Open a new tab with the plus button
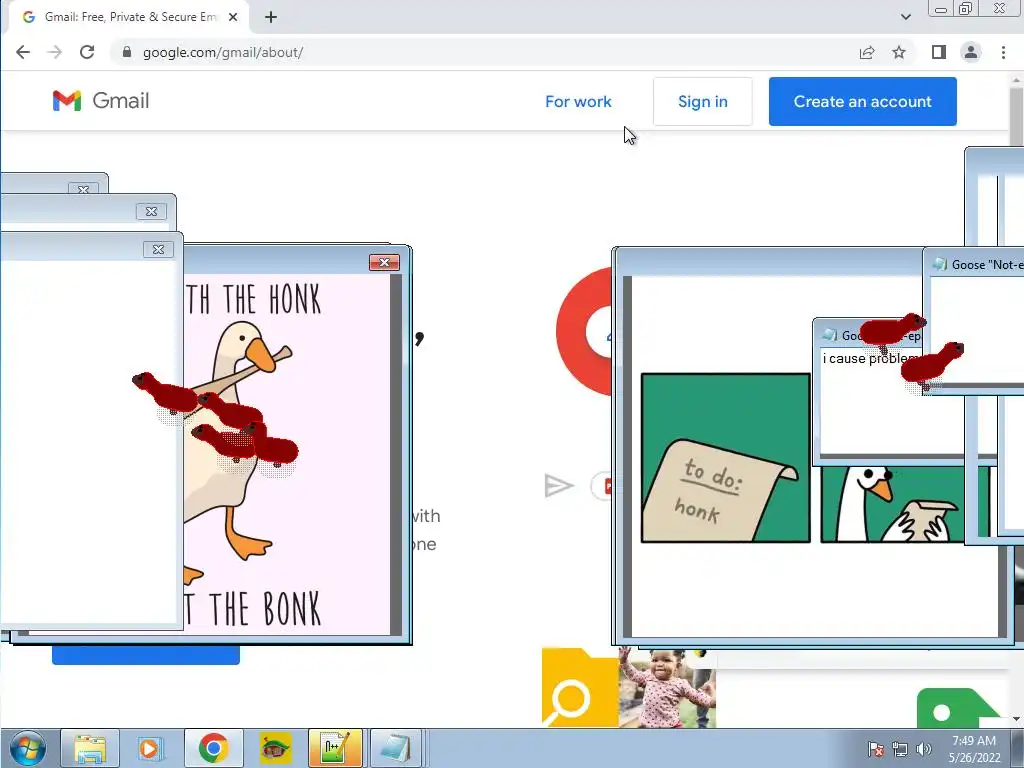The width and height of the screenshot is (1024, 768). [x=271, y=17]
